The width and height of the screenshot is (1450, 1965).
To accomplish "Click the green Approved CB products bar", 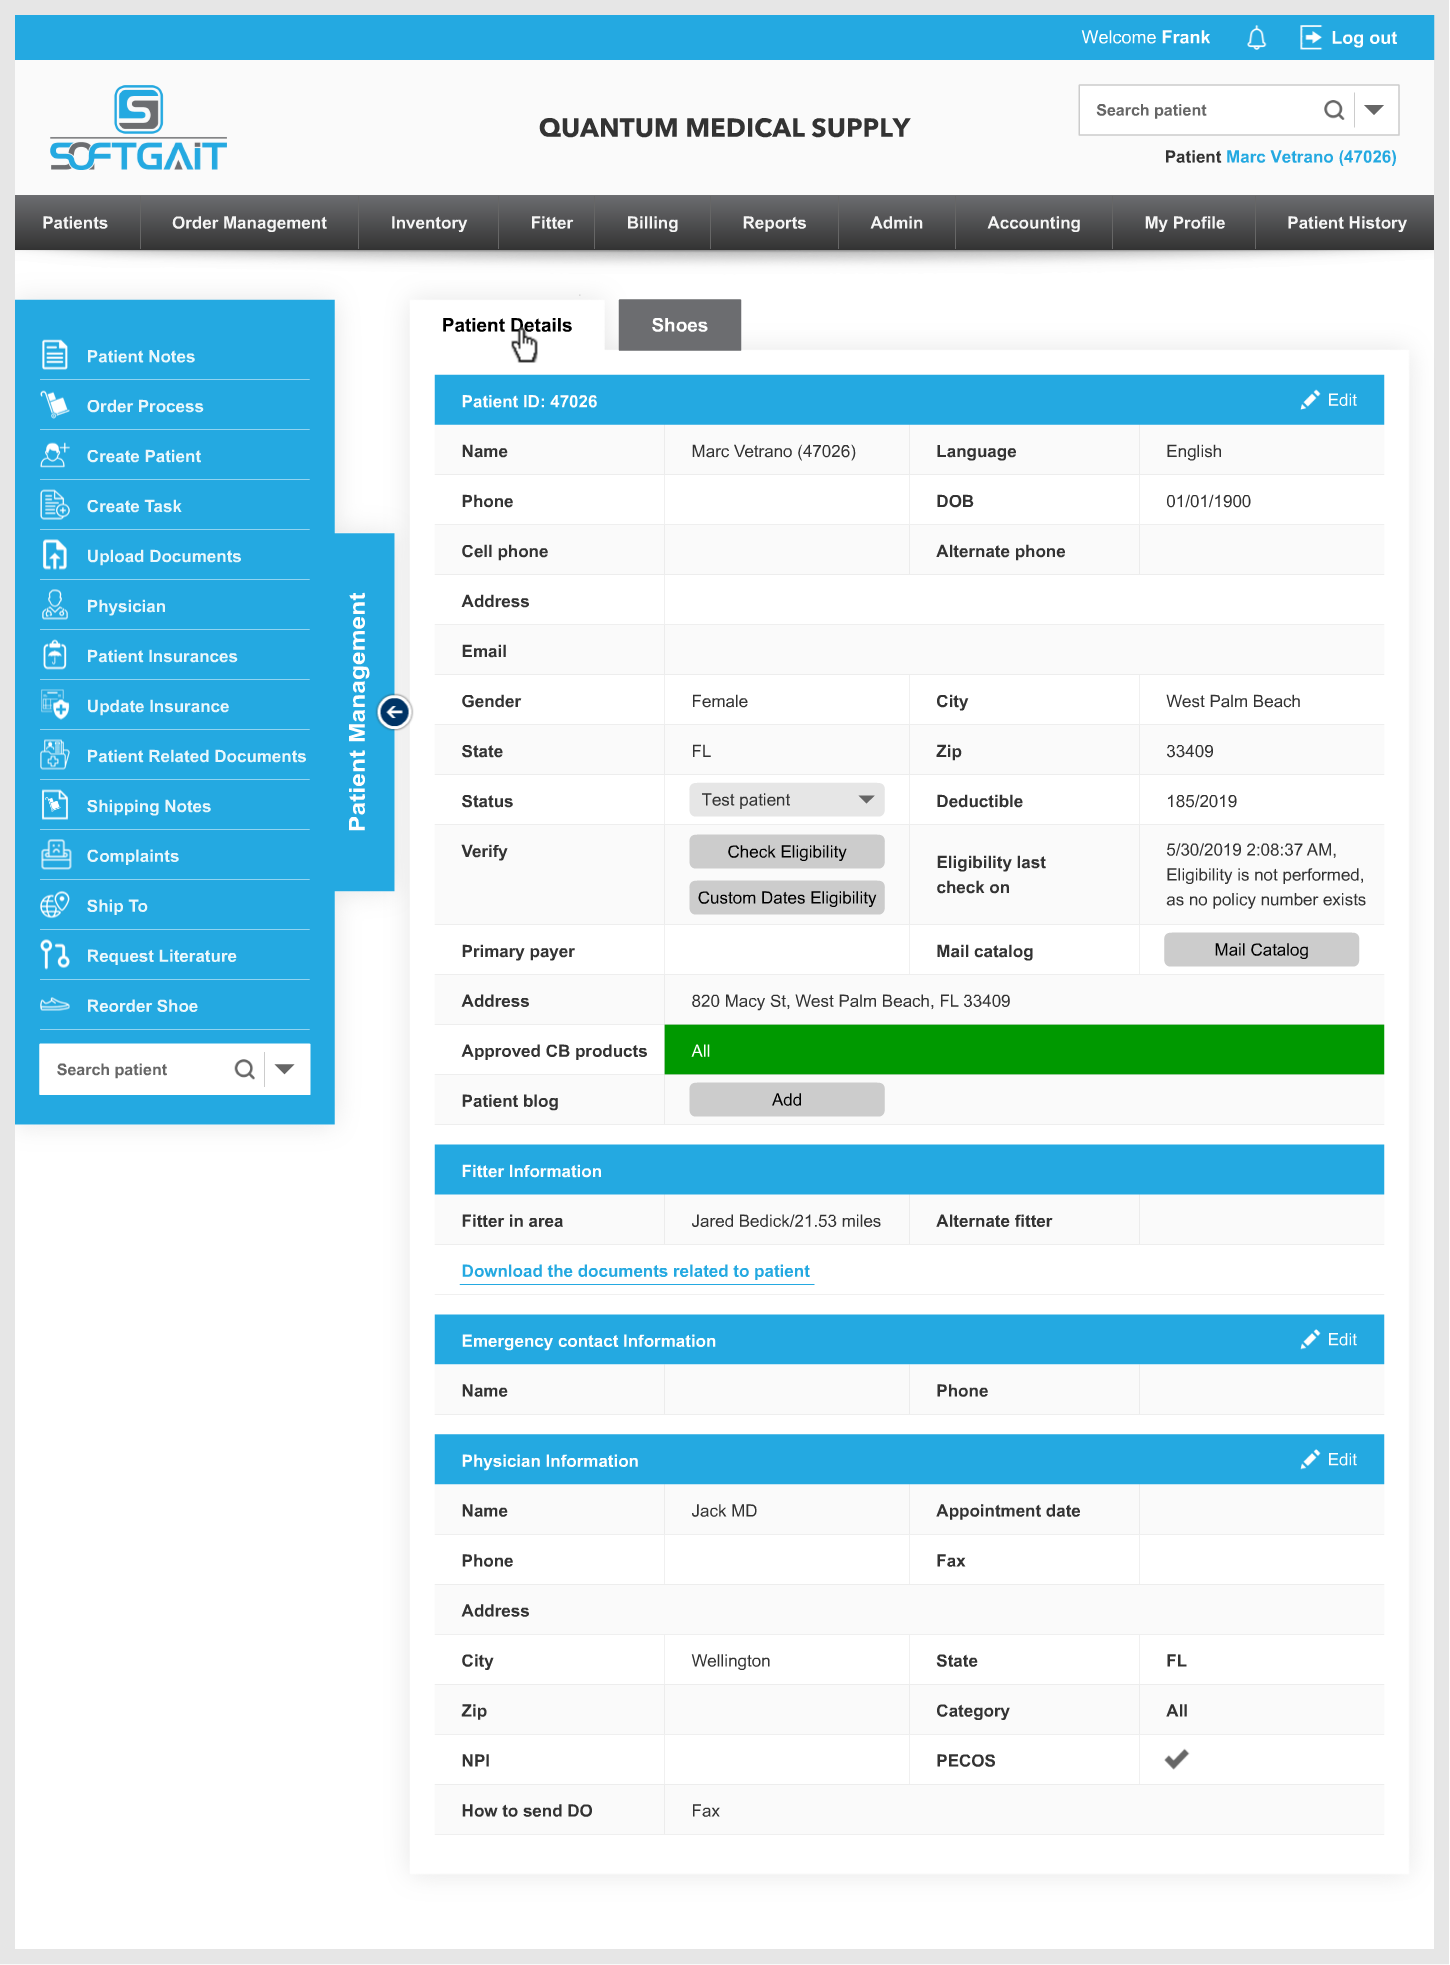I will 1023,1050.
